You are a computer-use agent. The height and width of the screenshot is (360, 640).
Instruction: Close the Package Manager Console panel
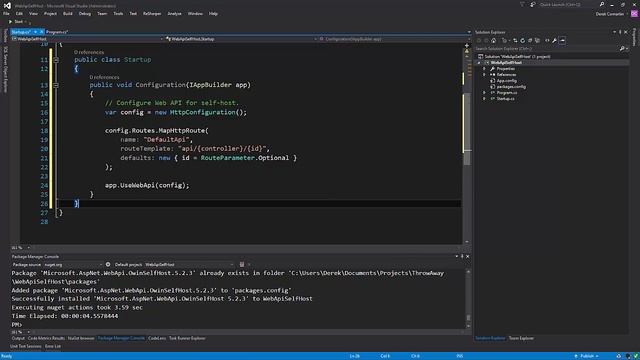(x=468, y=256)
